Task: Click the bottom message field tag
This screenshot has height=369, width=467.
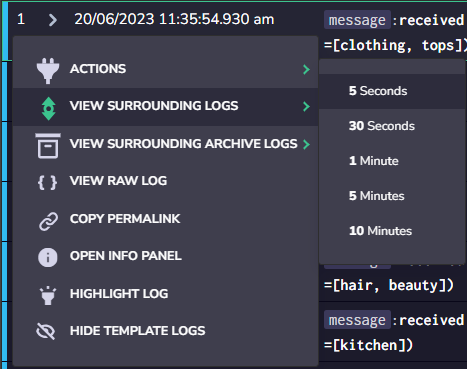Action: (357, 320)
